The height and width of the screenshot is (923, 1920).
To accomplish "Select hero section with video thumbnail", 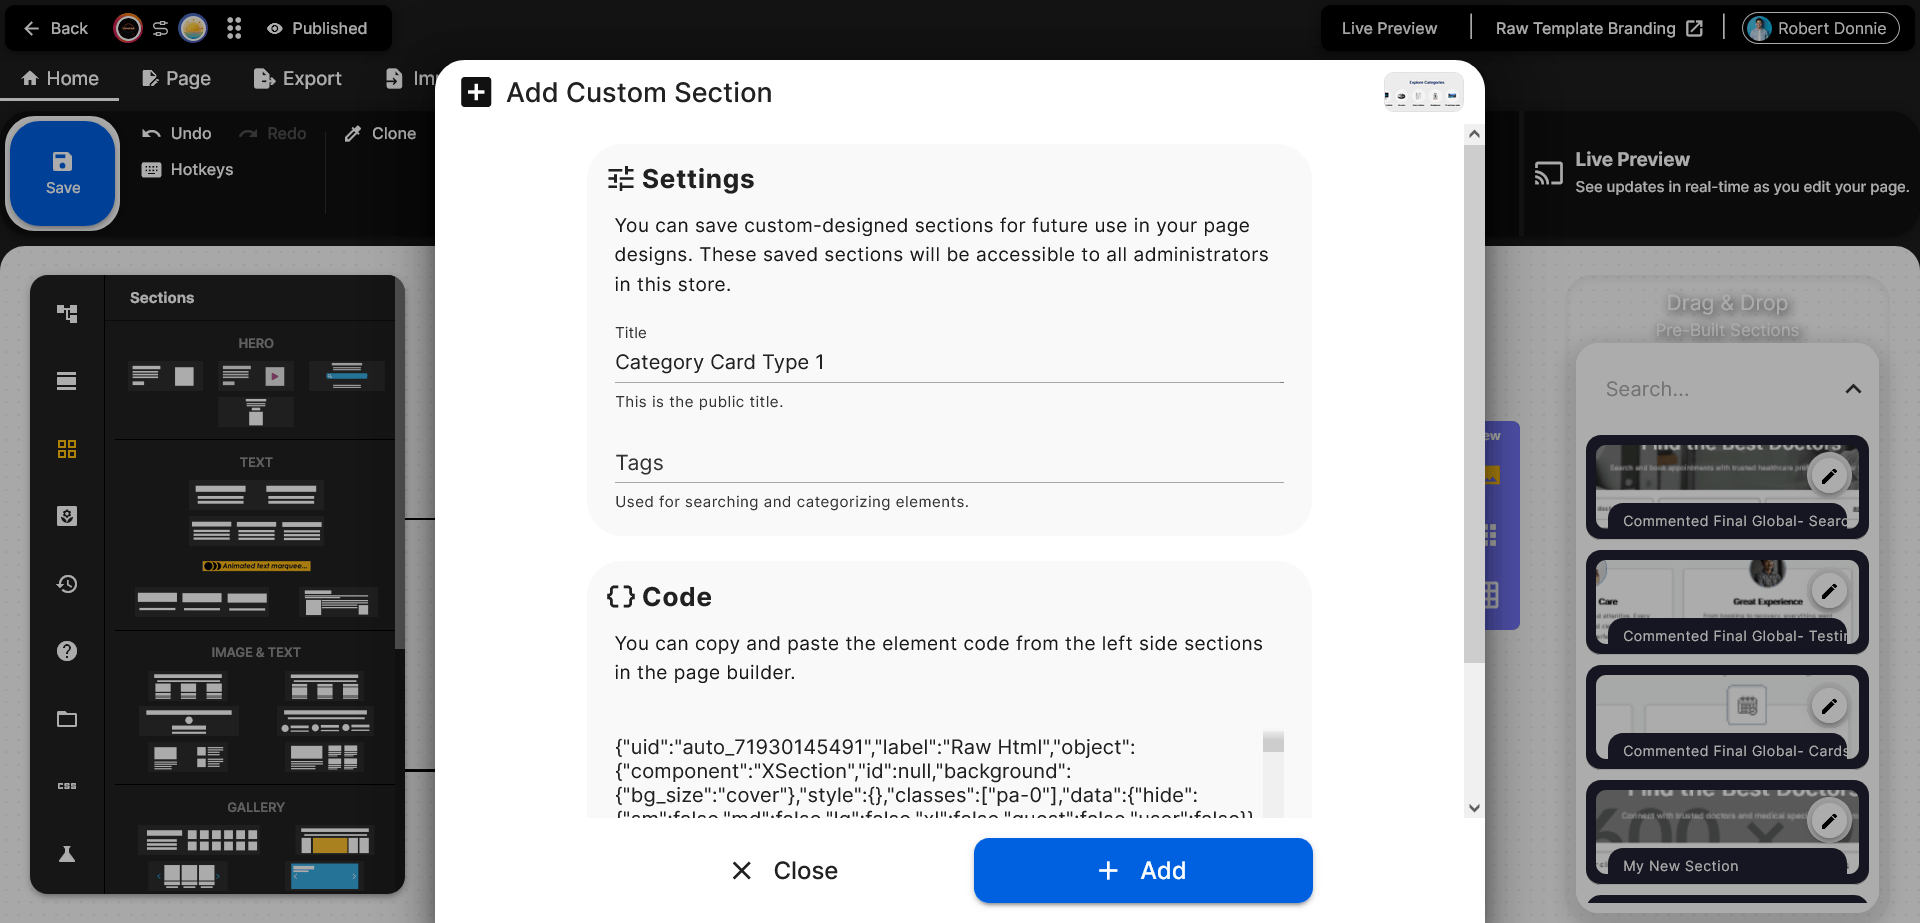I will point(254,376).
